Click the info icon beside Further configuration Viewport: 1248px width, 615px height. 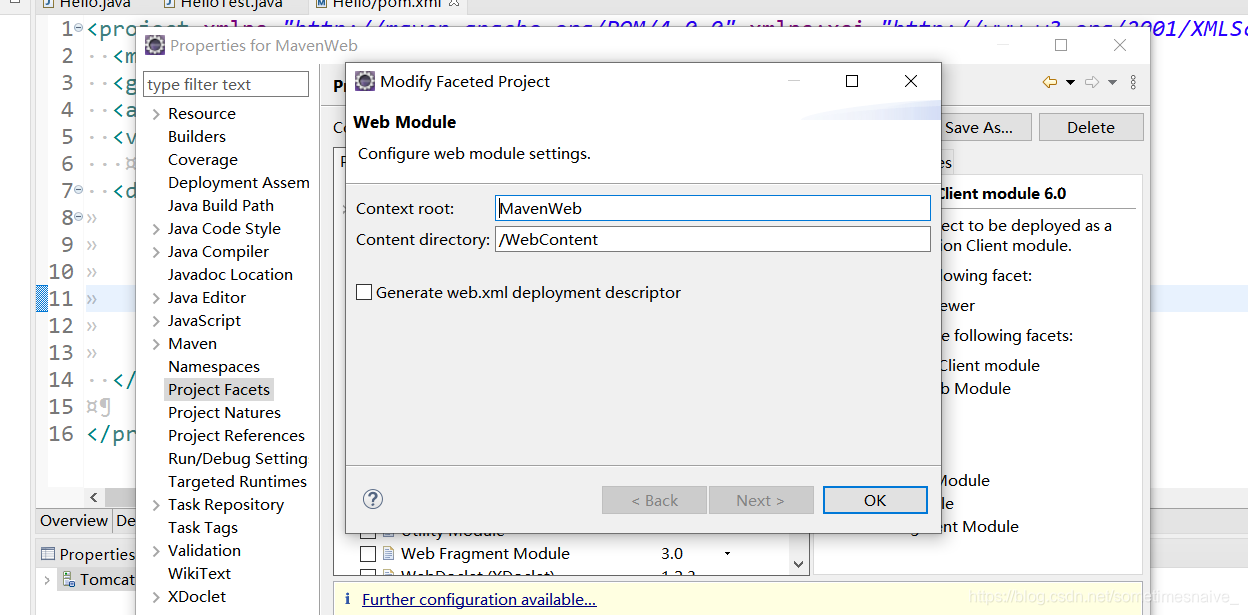point(347,599)
